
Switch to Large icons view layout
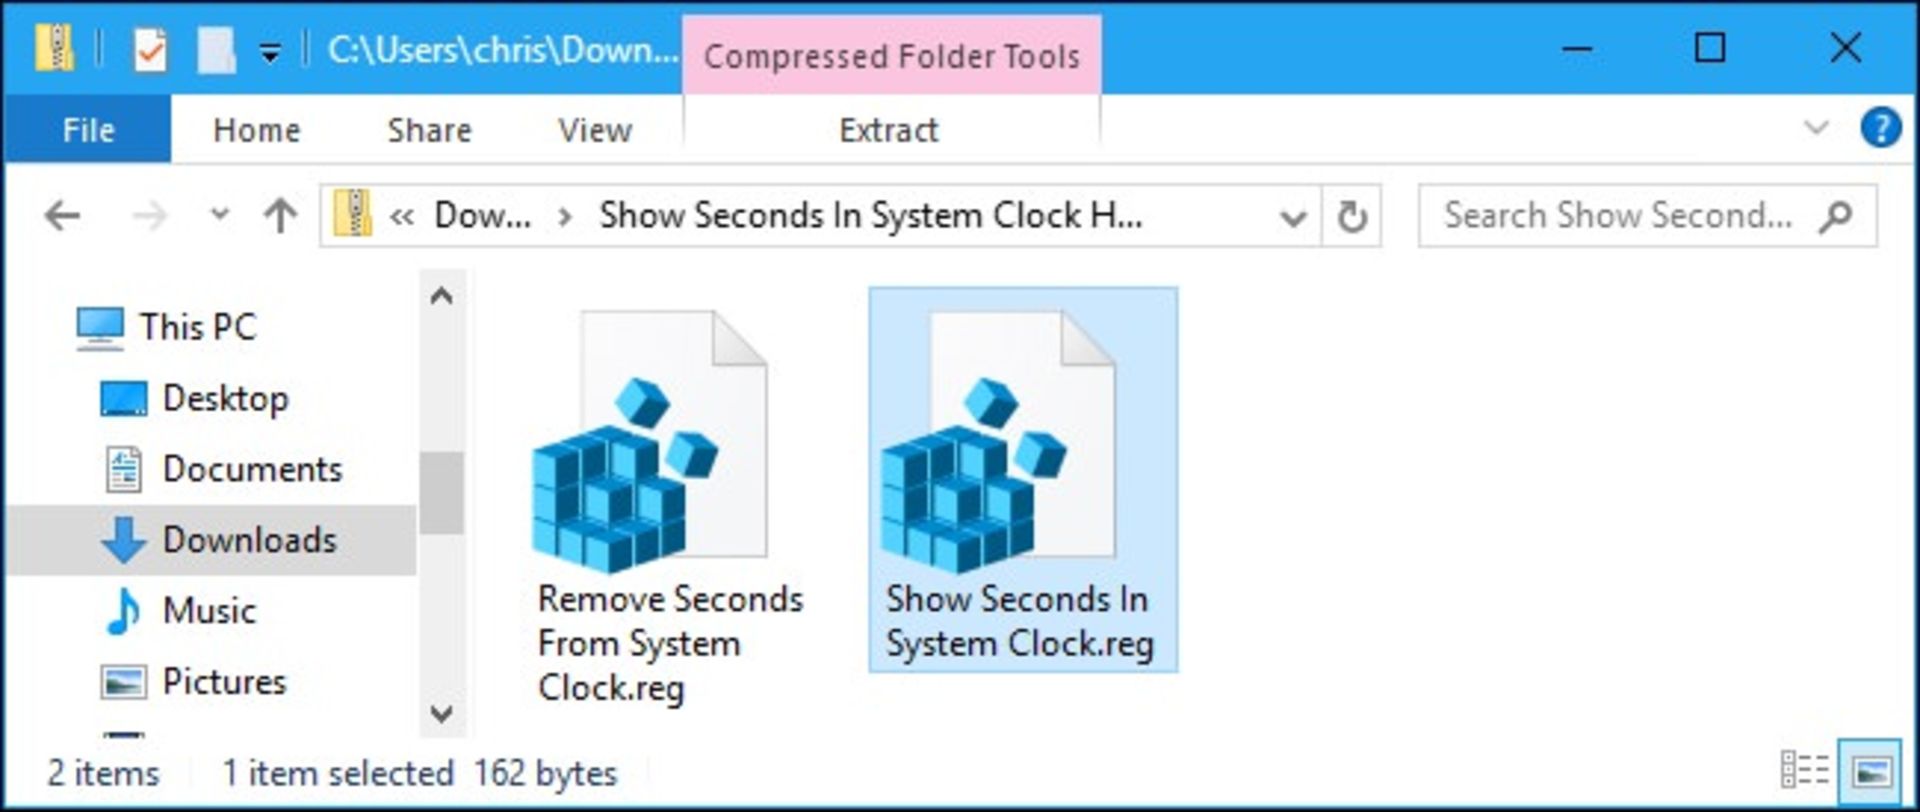tap(1870, 771)
